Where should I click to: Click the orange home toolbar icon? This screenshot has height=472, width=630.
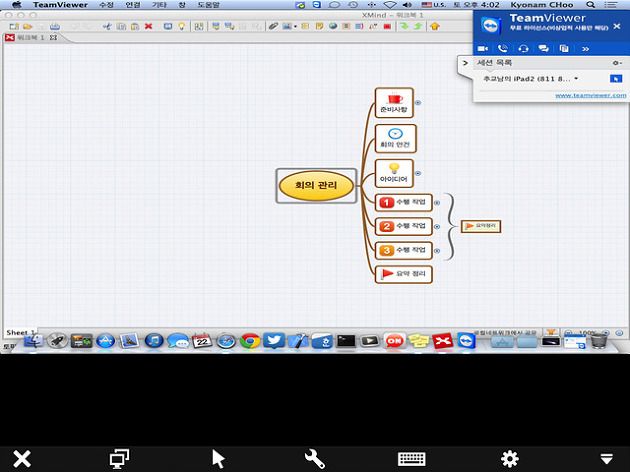click(x=435, y=27)
